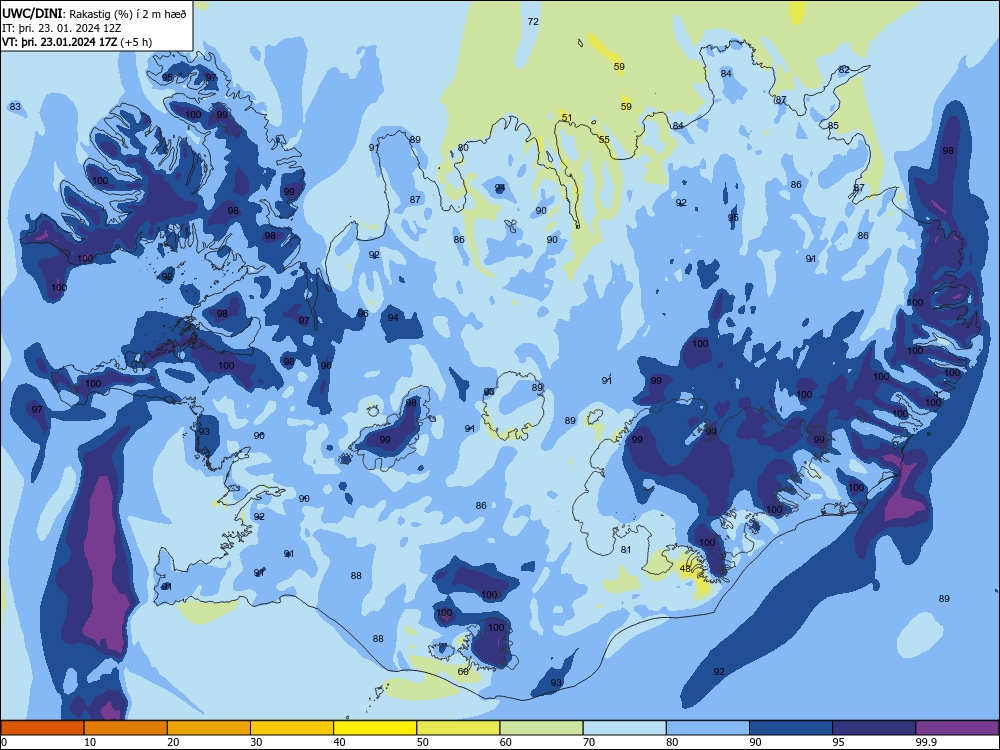Pick the 20–30 legend color swatch
Viewport: 1000px width, 750px height.
[209, 728]
